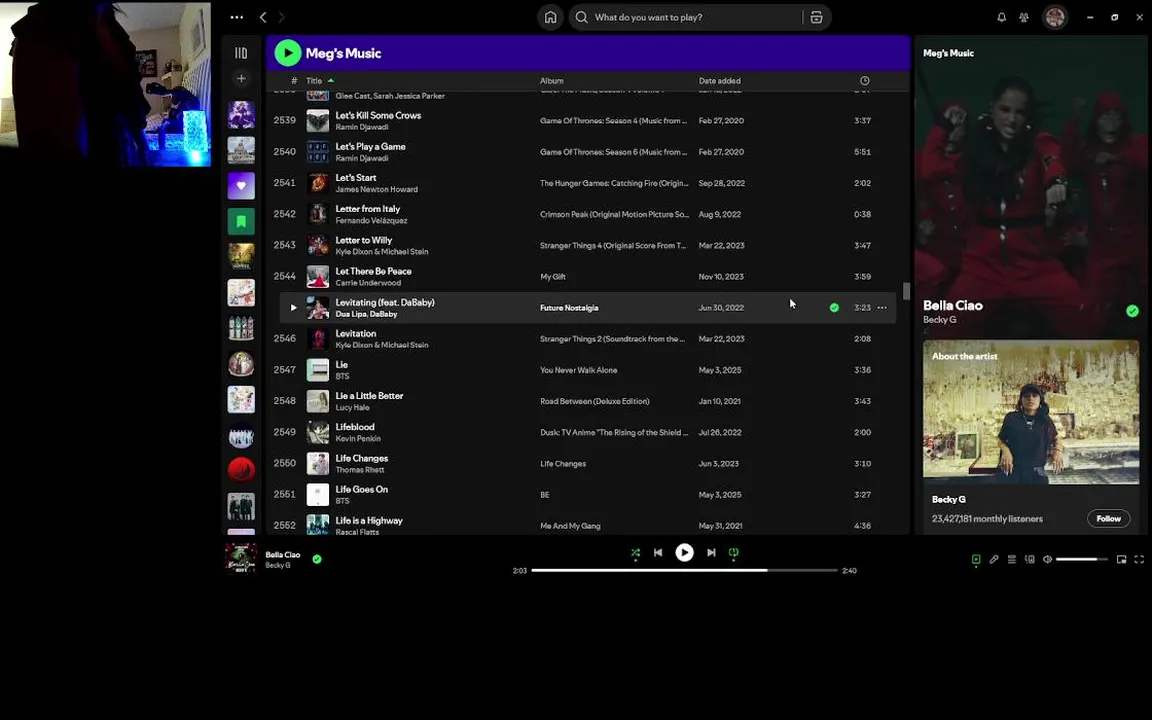The image size is (1152, 720).
Task: Toggle the repeat mode
Action: 733,553
